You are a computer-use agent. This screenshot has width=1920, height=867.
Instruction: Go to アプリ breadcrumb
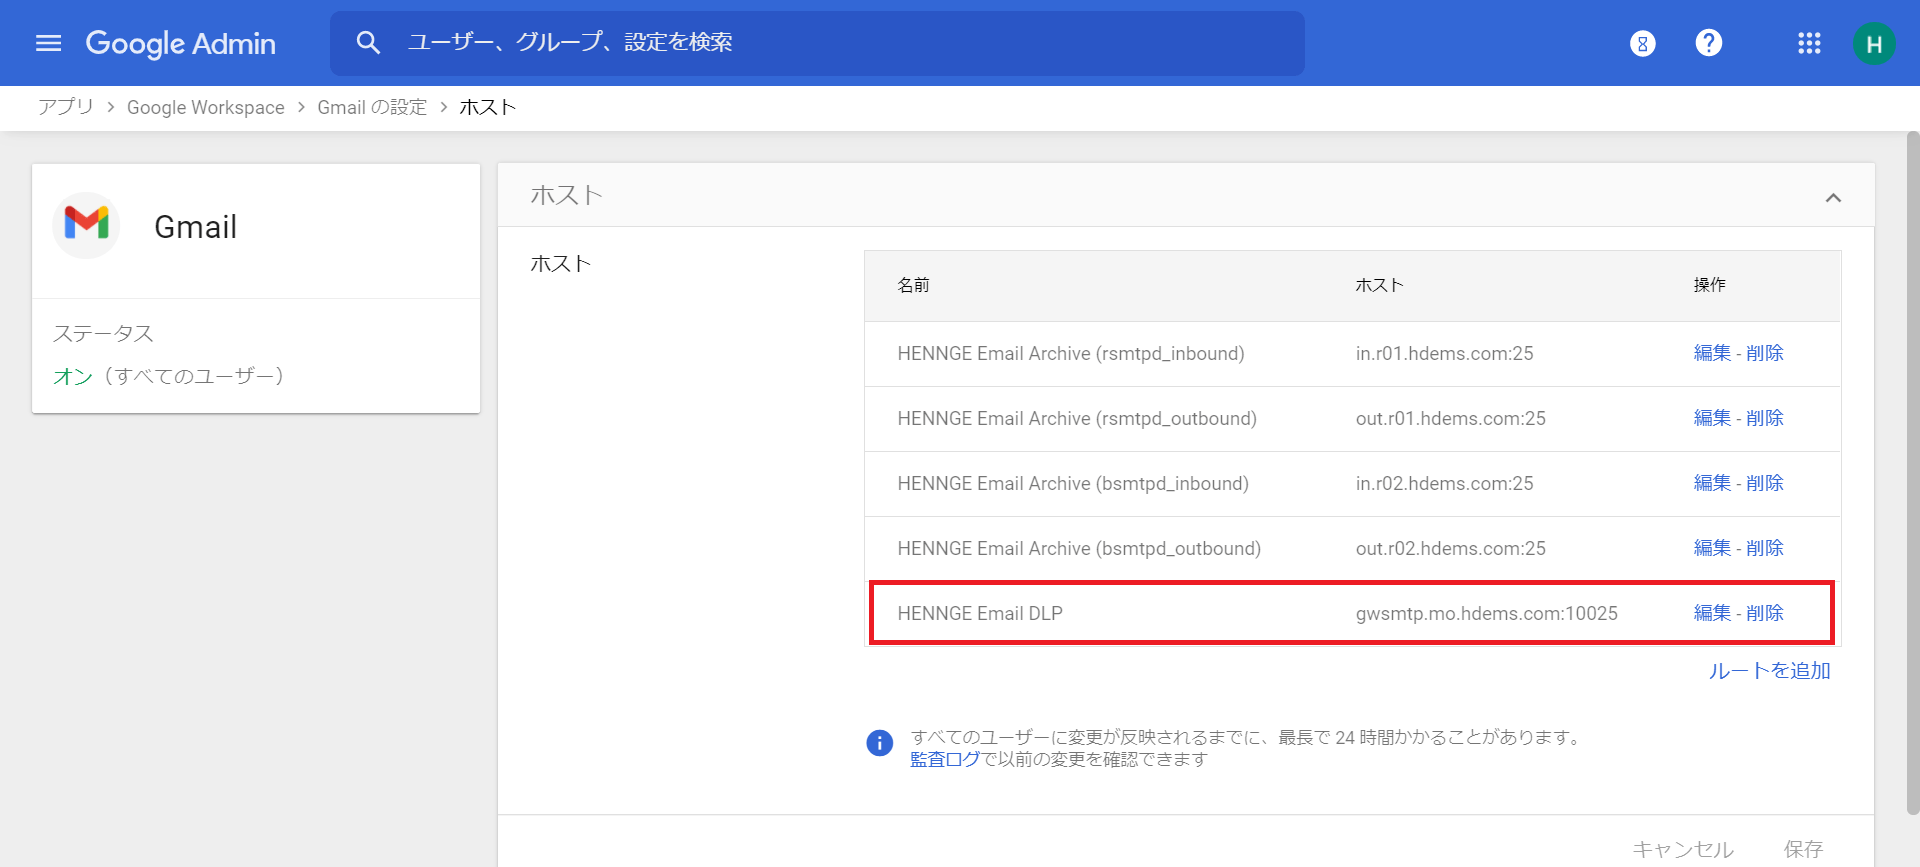tap(66, 107)
